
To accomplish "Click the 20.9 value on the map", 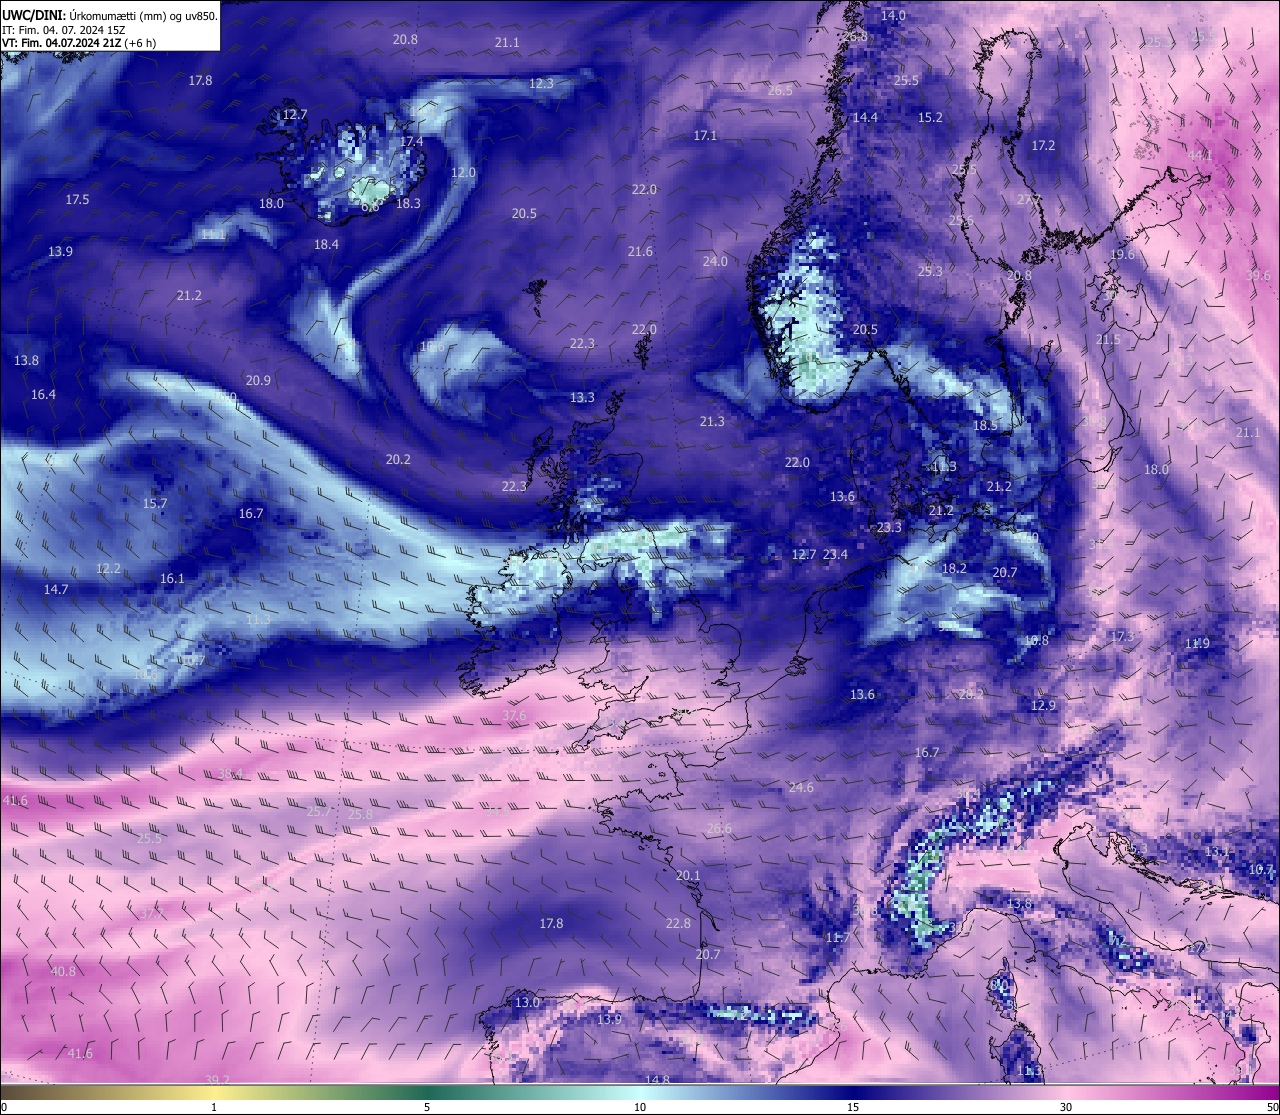I will pyautogui.click(x=258, y=381).
